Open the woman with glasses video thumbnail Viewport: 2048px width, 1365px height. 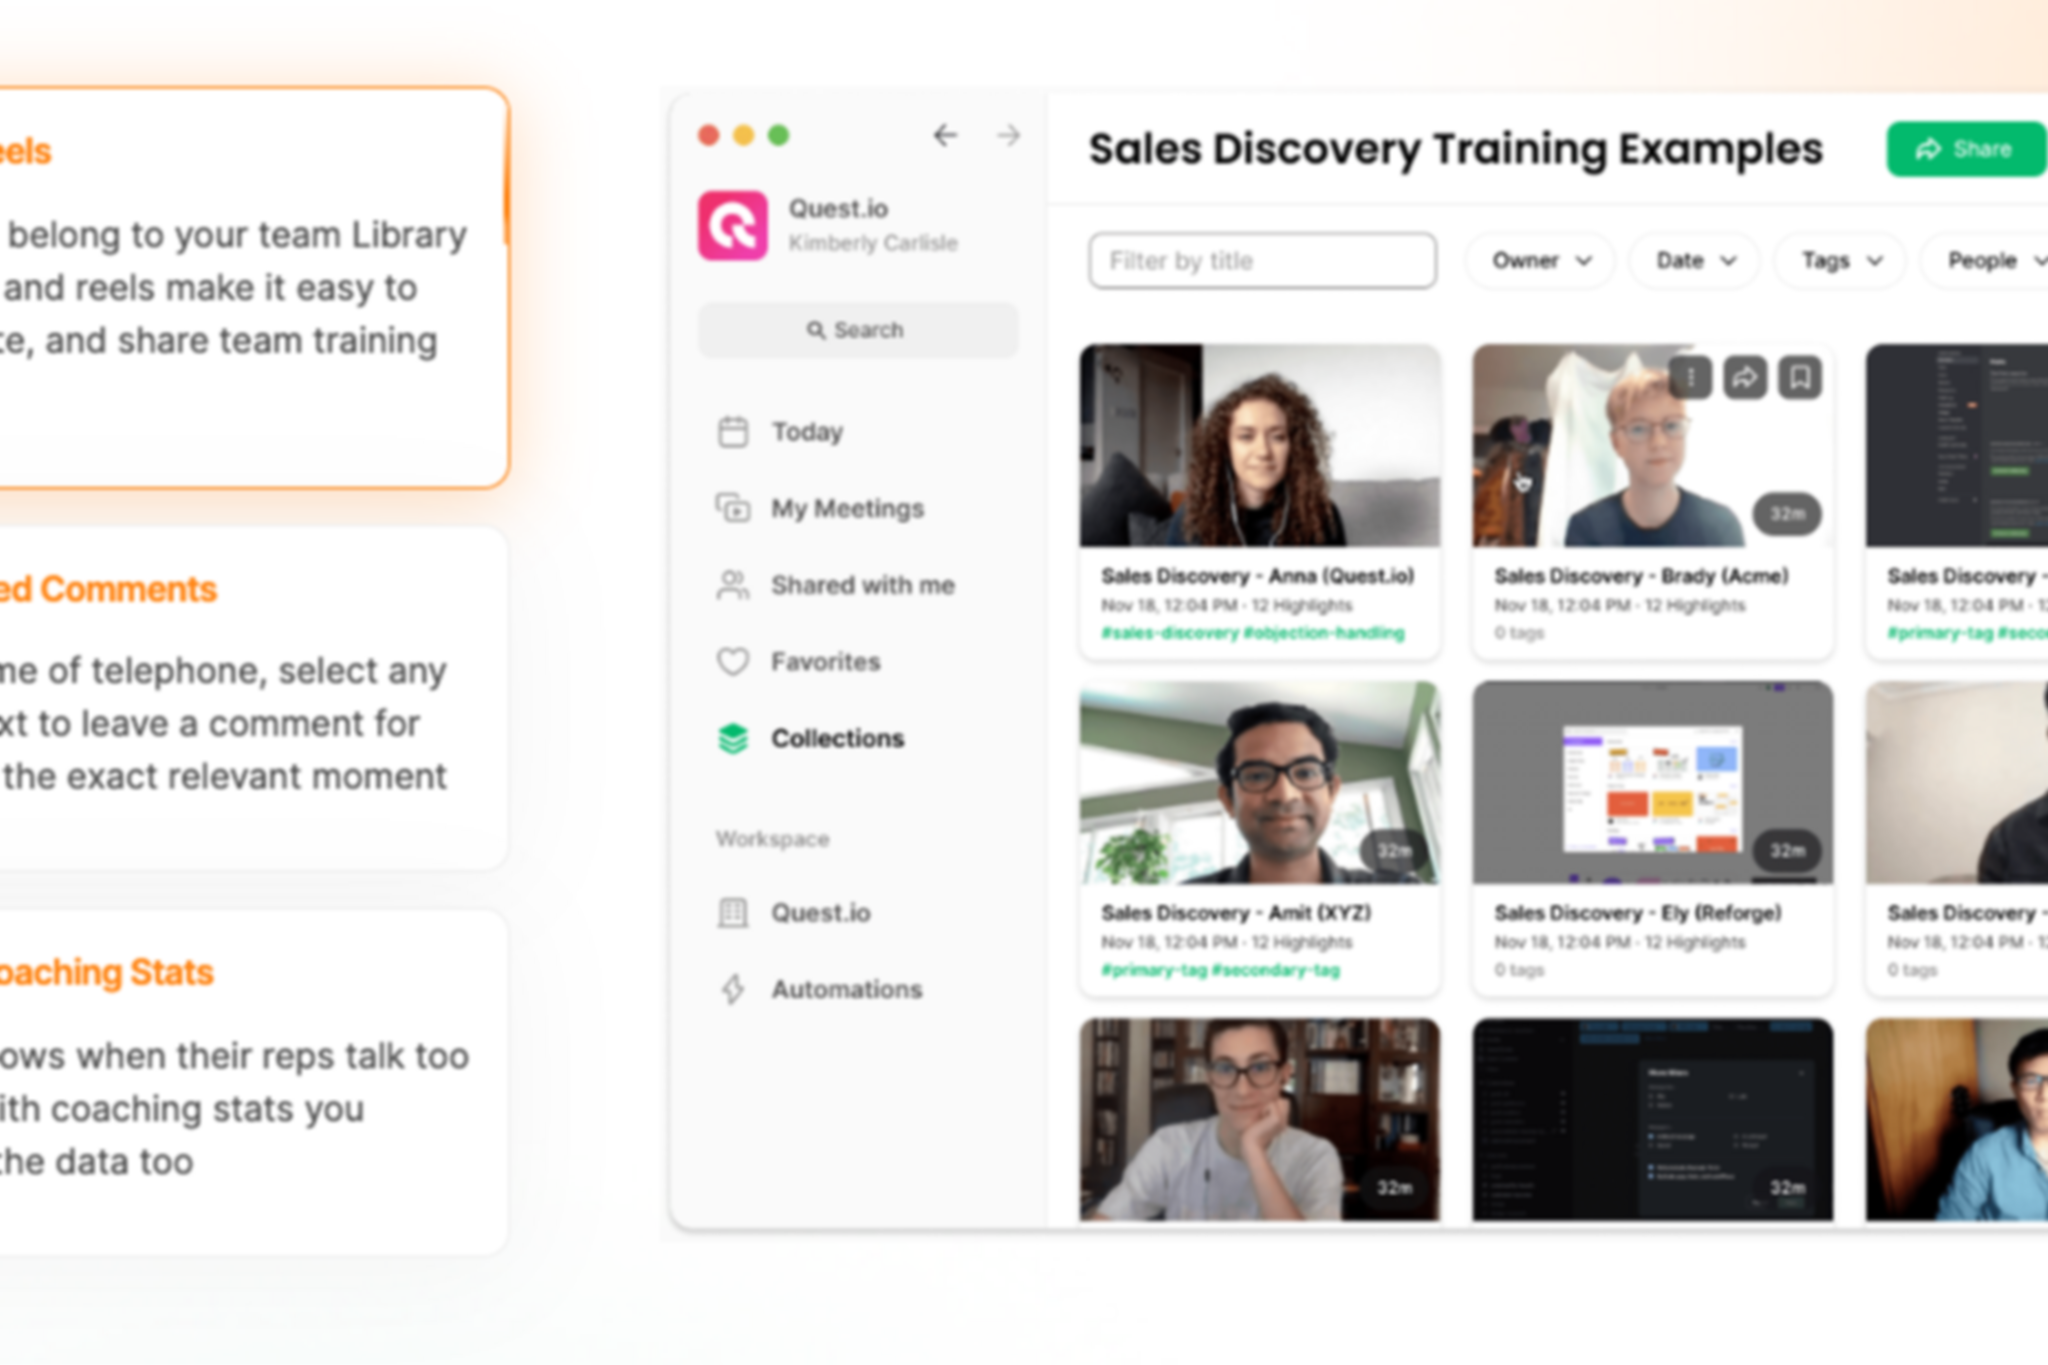tap(1260, 1120)
